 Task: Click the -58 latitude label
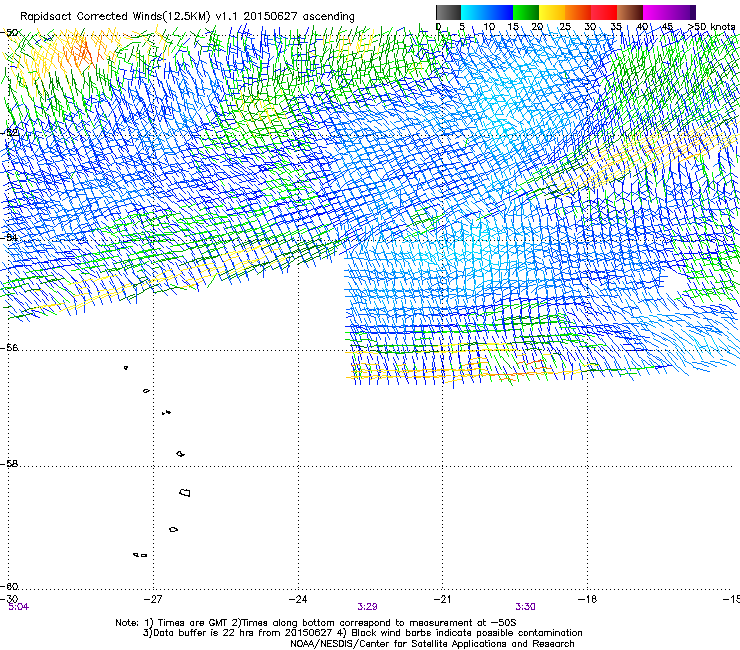coord(9,464)
